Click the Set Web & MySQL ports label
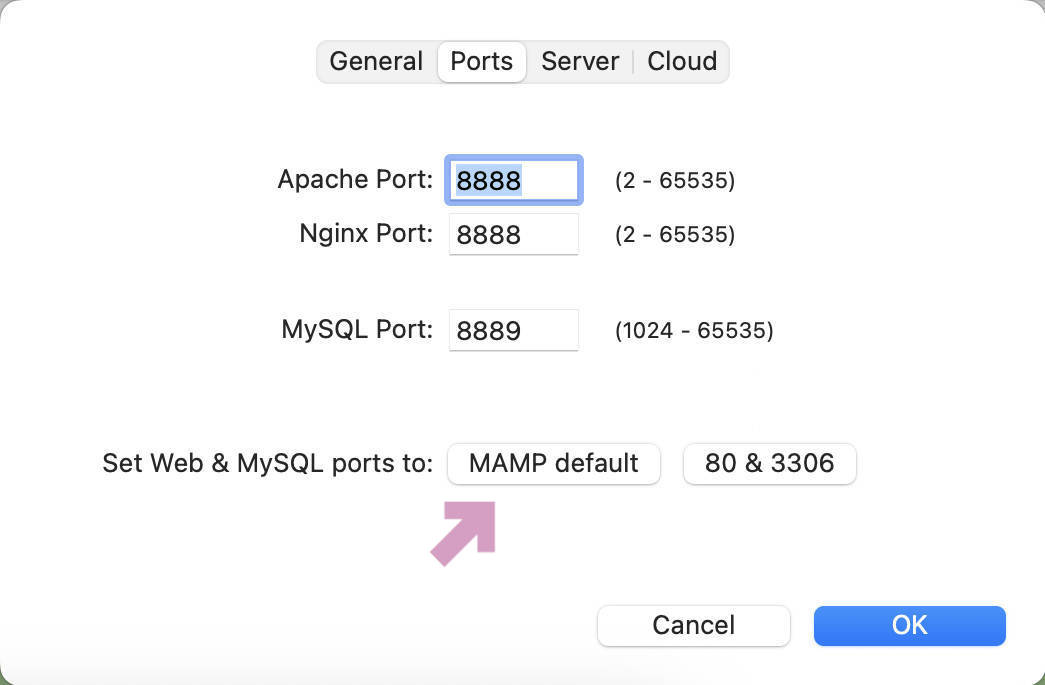The height and width of the screenshot is (685, 1045). coord(266,463)
